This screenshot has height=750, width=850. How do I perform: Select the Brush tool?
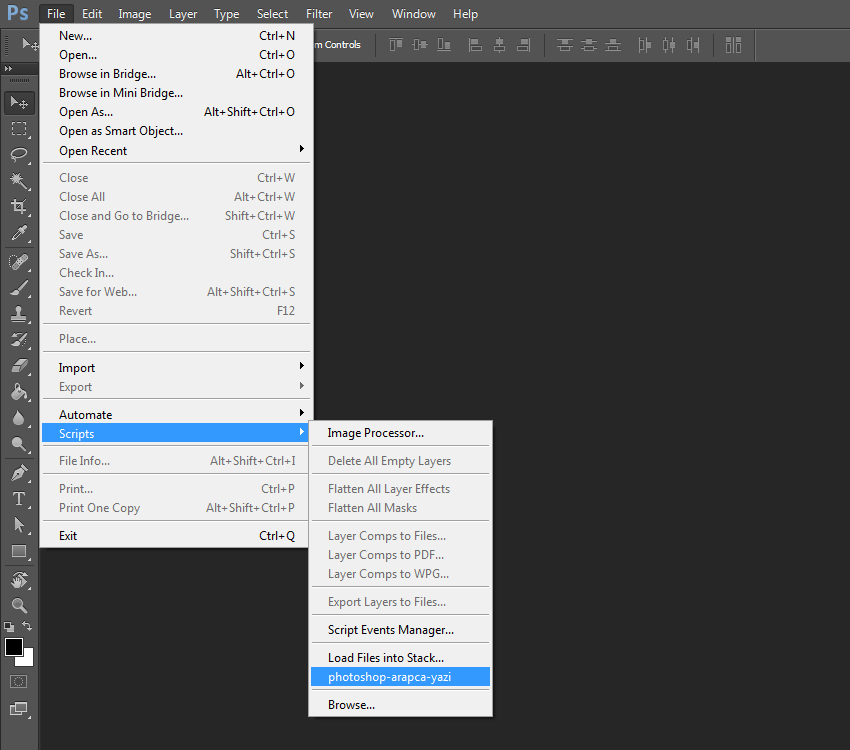point(20,288)
